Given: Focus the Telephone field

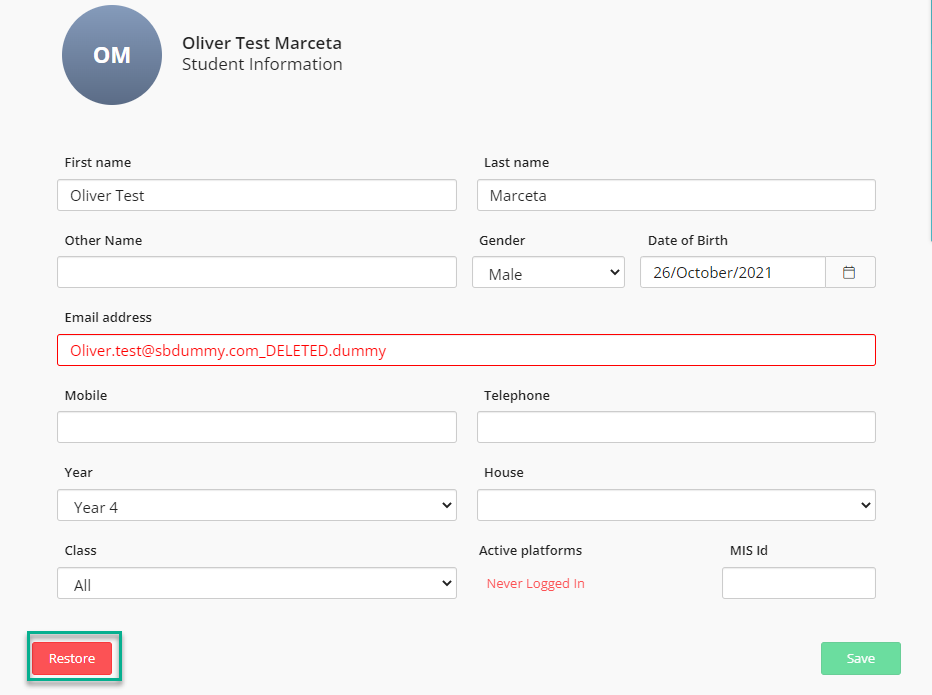Looking at the screenshot, I should [x=676, y=427].
